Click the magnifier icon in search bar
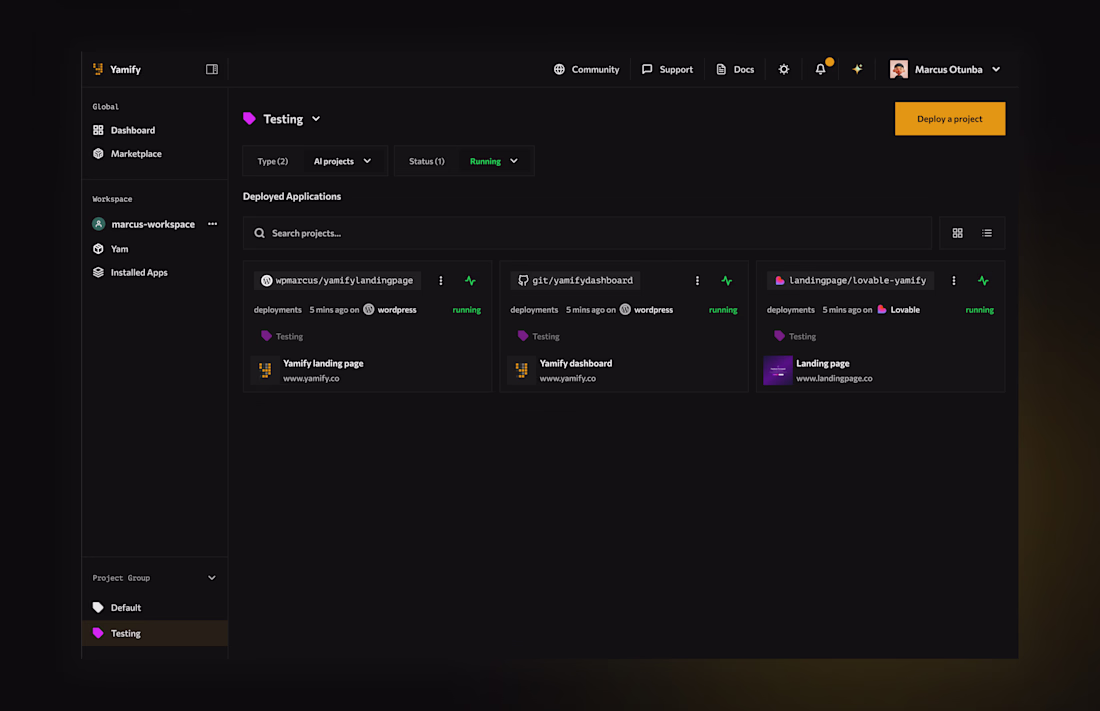Screen dimensions: 1100x711 [x=260, y=233]
